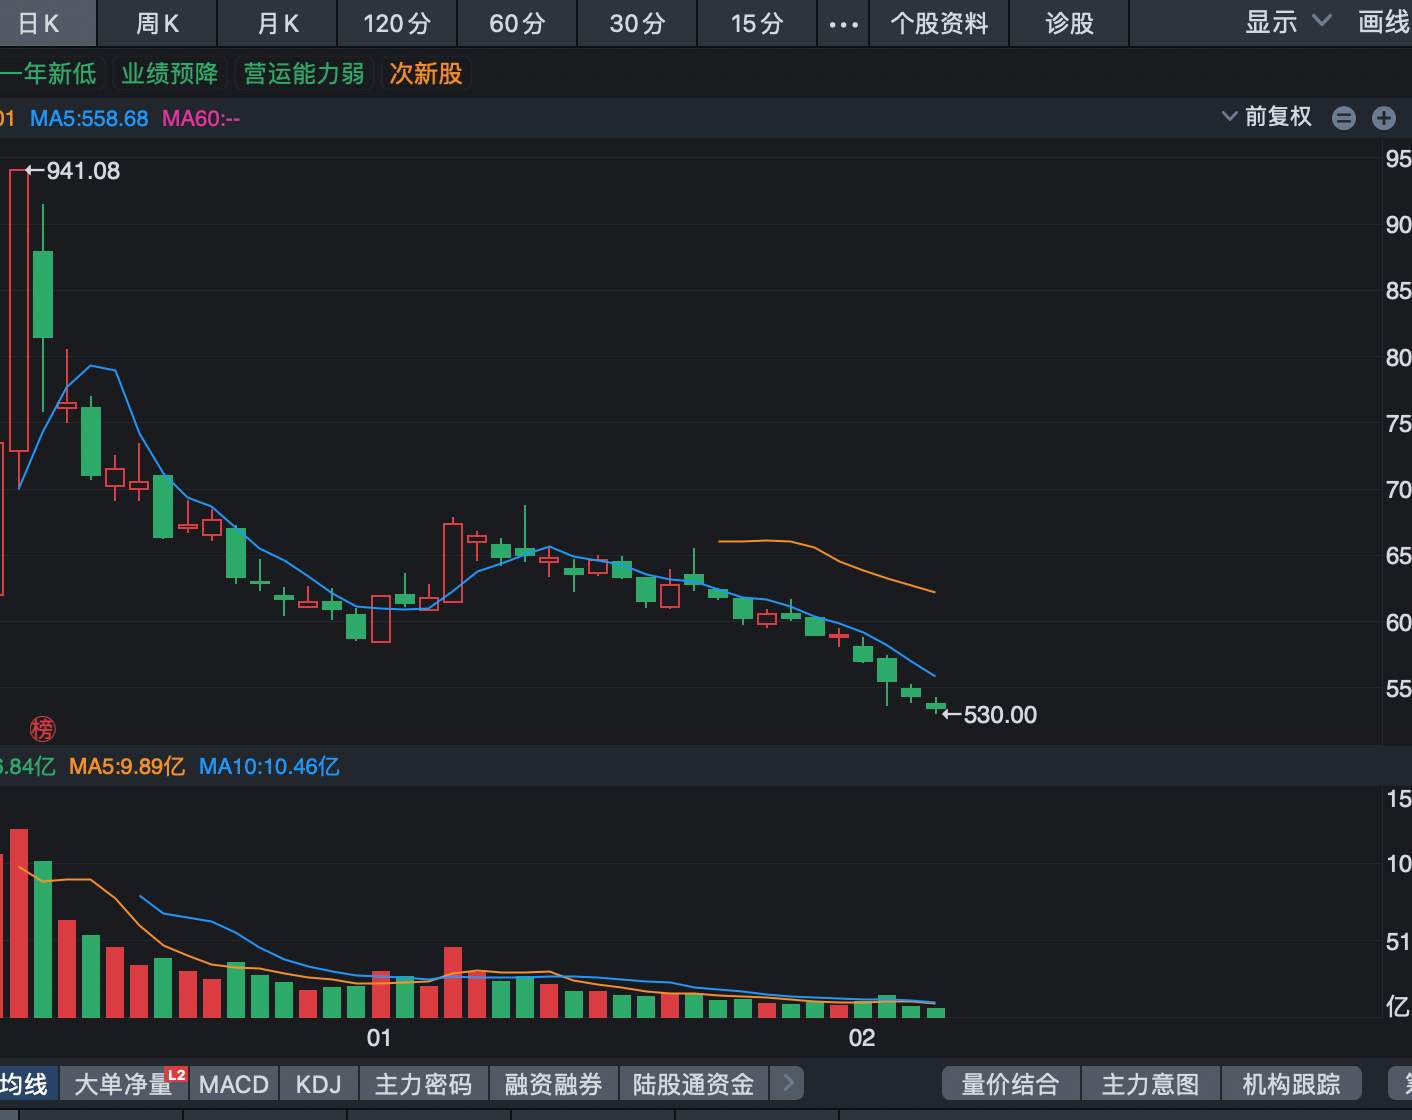Open the 显示 display dropdown
Viewport: 1412px width, 1120px height.
coord(1288,22)
